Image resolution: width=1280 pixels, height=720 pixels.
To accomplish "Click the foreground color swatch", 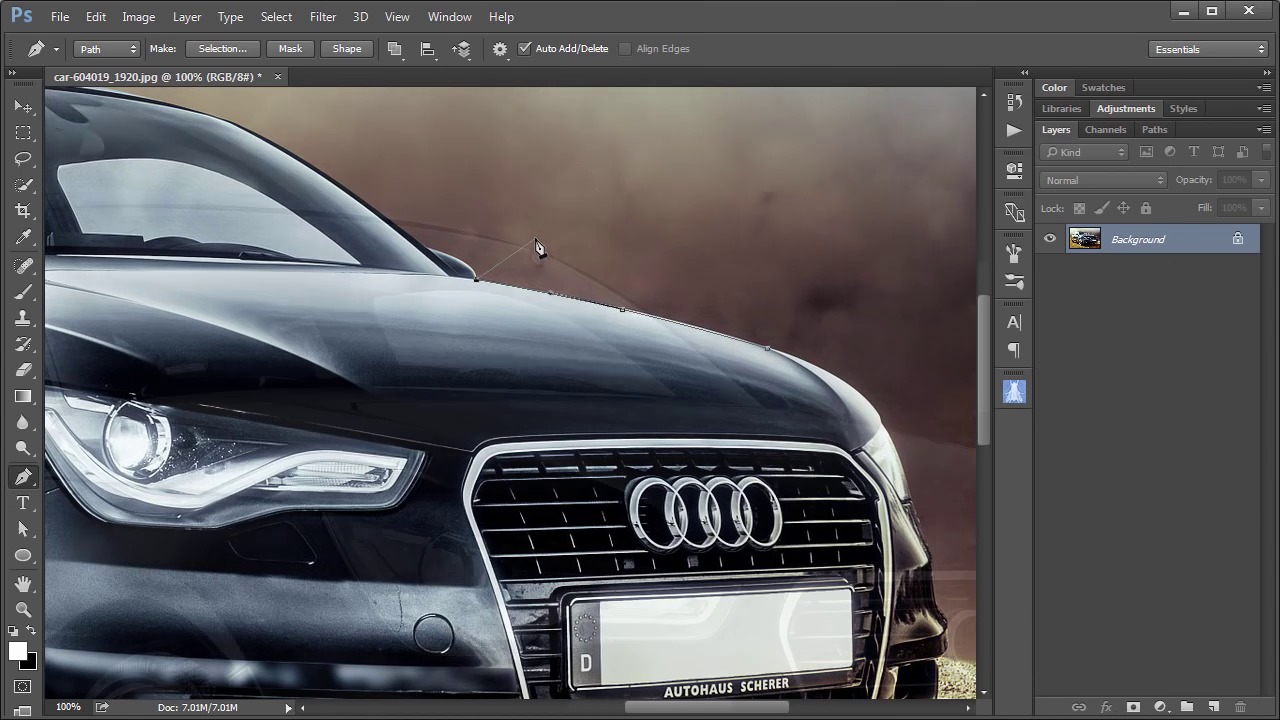I will (x=18, y=651).
